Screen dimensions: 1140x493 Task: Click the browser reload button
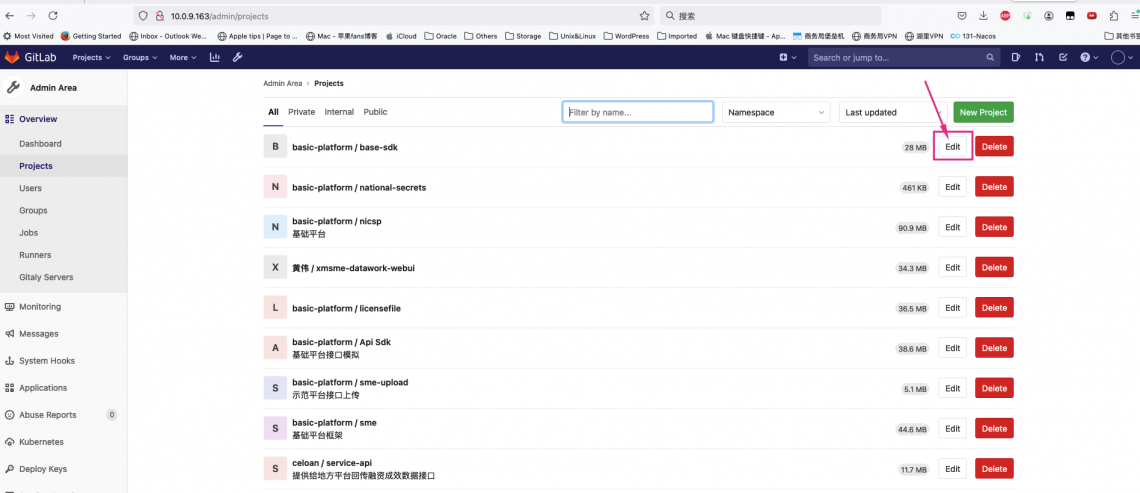(x=52, y=16)
